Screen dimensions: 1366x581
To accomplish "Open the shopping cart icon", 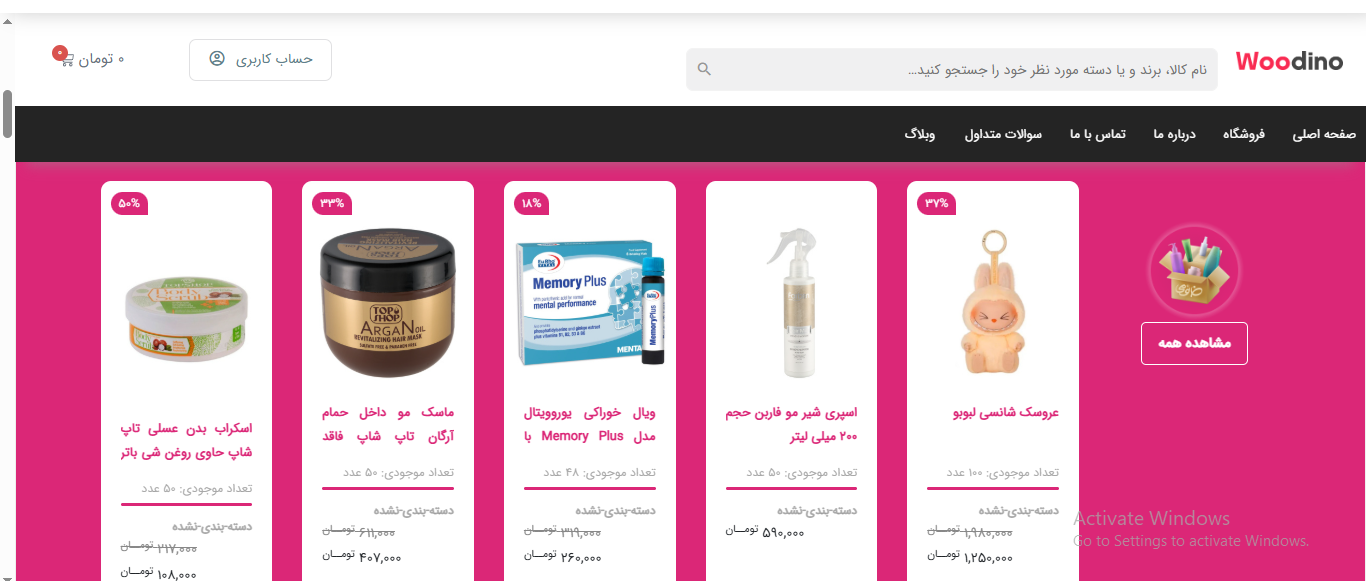I will [67, 59].
